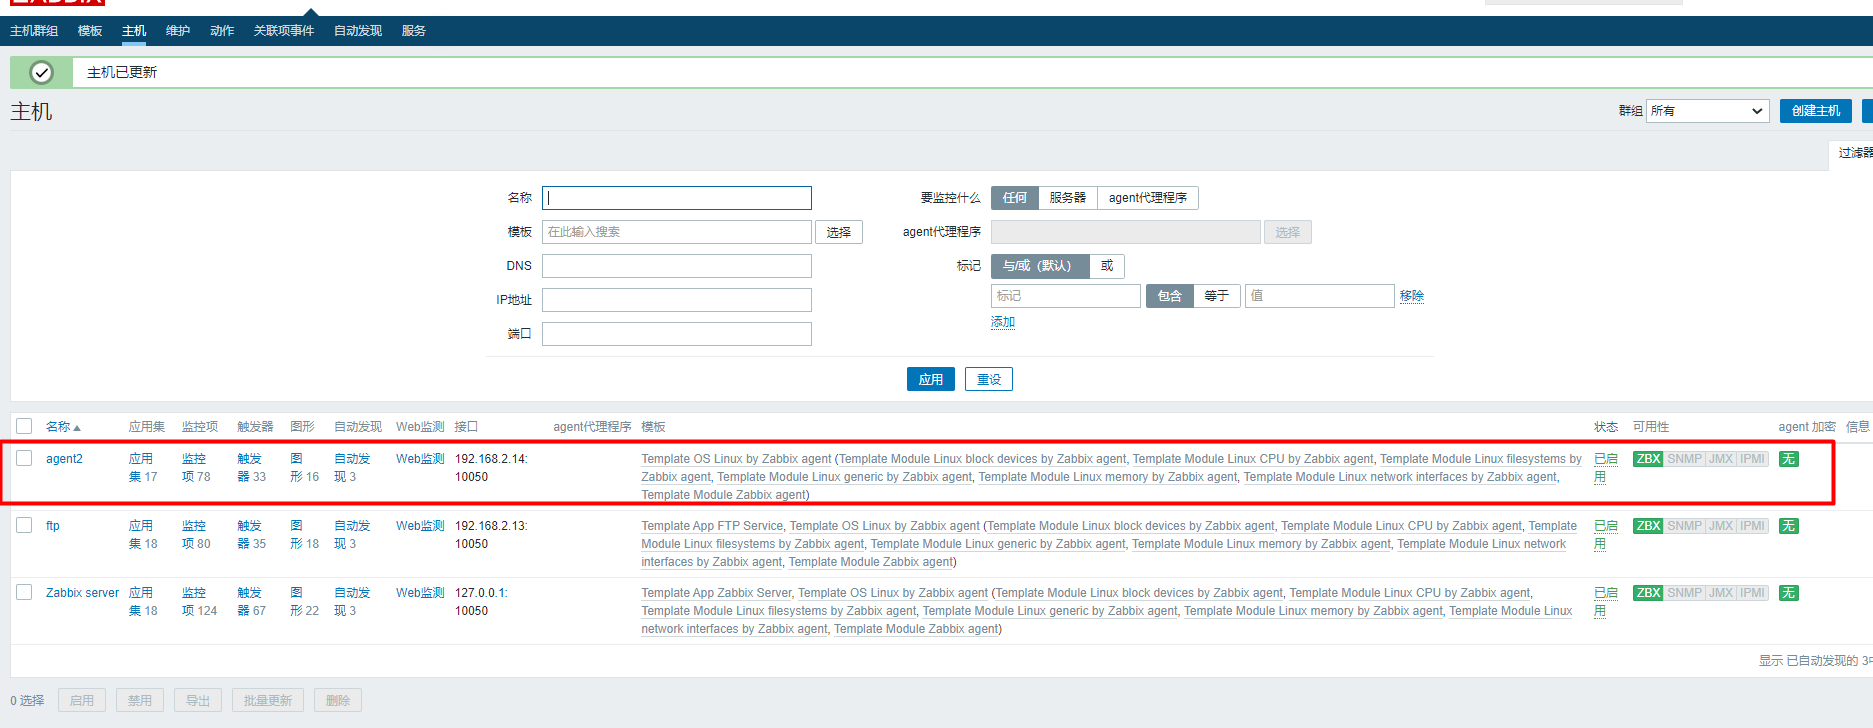This screenshot has height=728, width=1873.
Task: Click the 重设 filter button
Action: 989,380
